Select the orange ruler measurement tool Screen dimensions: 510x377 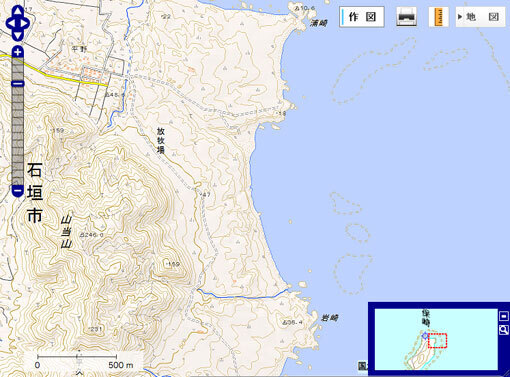[439, 17]
